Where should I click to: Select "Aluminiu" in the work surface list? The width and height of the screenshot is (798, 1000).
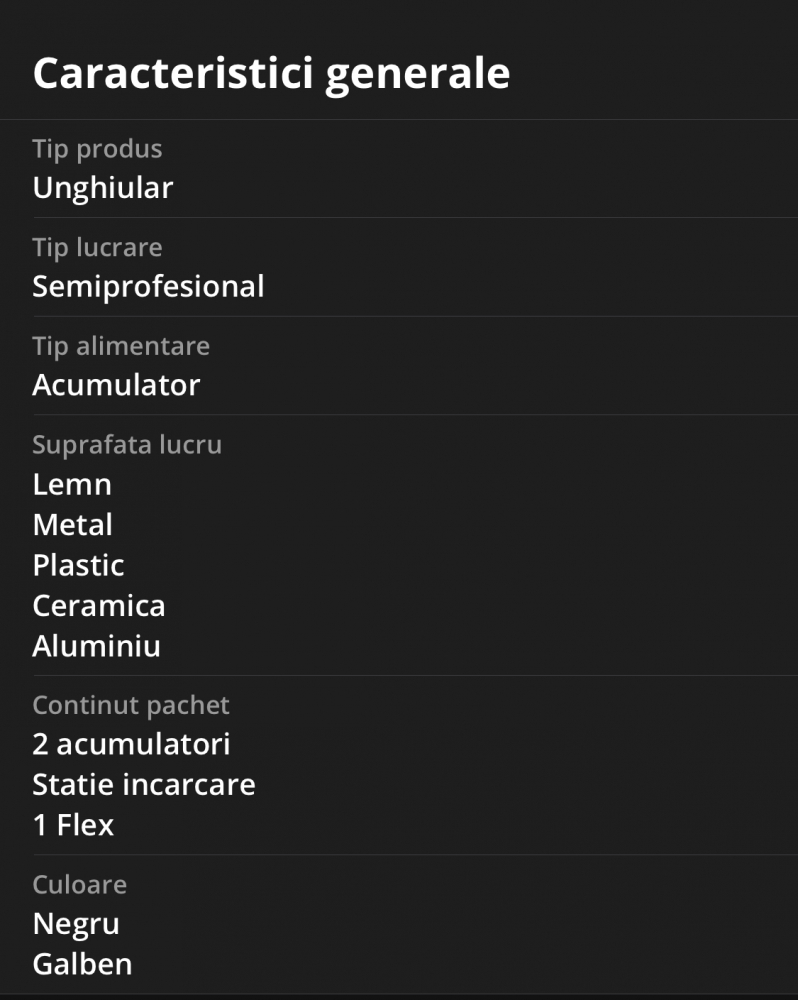pyautogui.click(x=96, y=646)
